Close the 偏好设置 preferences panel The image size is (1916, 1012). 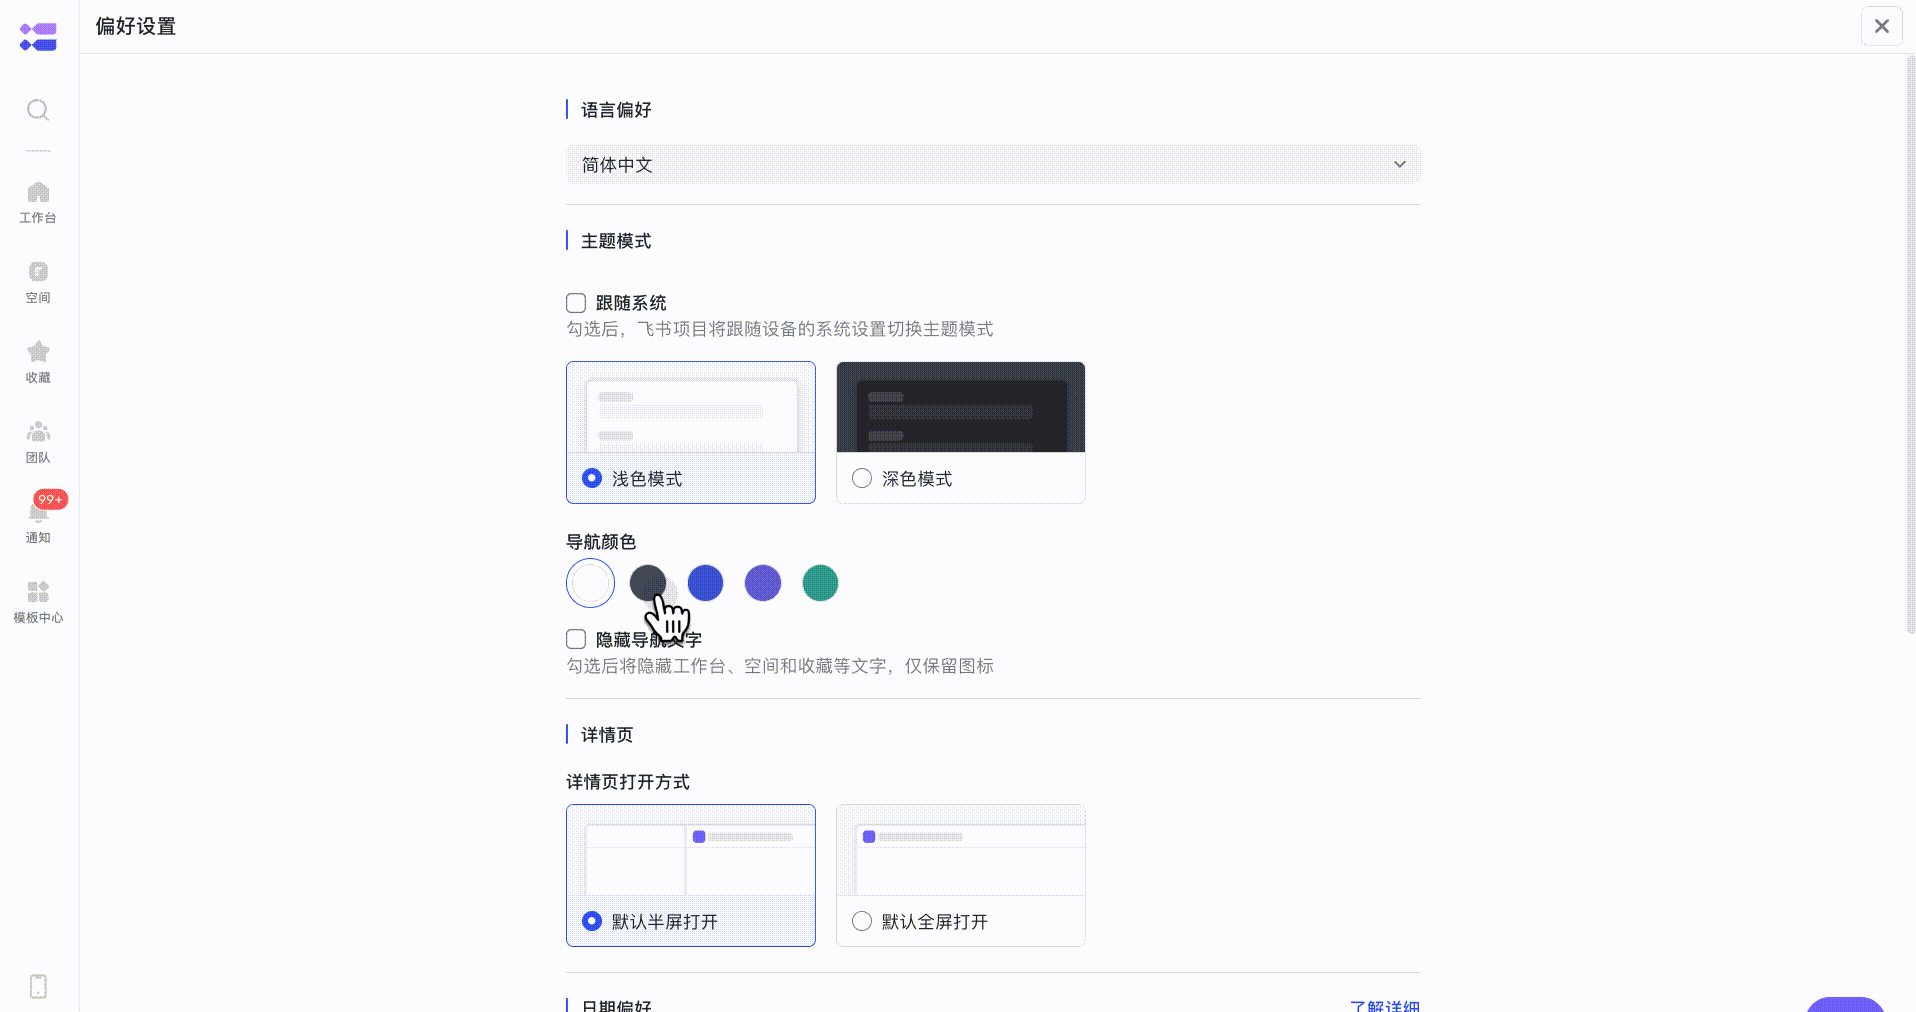click(1881, 26)
